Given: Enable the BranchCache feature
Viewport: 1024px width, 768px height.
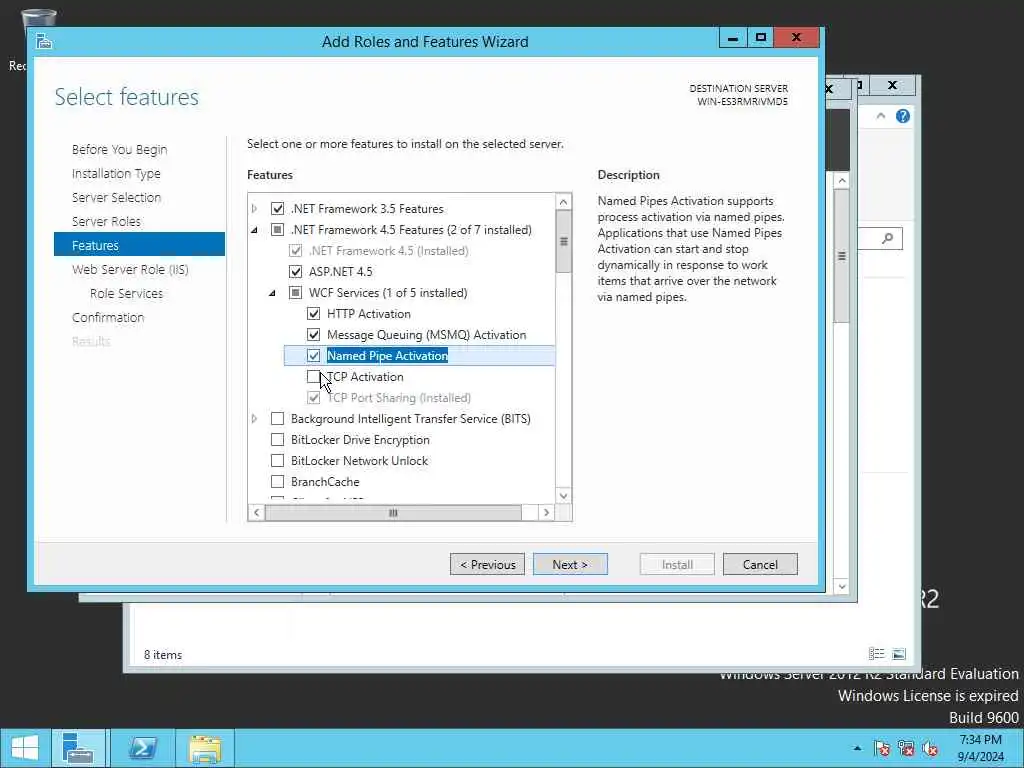Looking at the screenshot, I should pos(278,481).
